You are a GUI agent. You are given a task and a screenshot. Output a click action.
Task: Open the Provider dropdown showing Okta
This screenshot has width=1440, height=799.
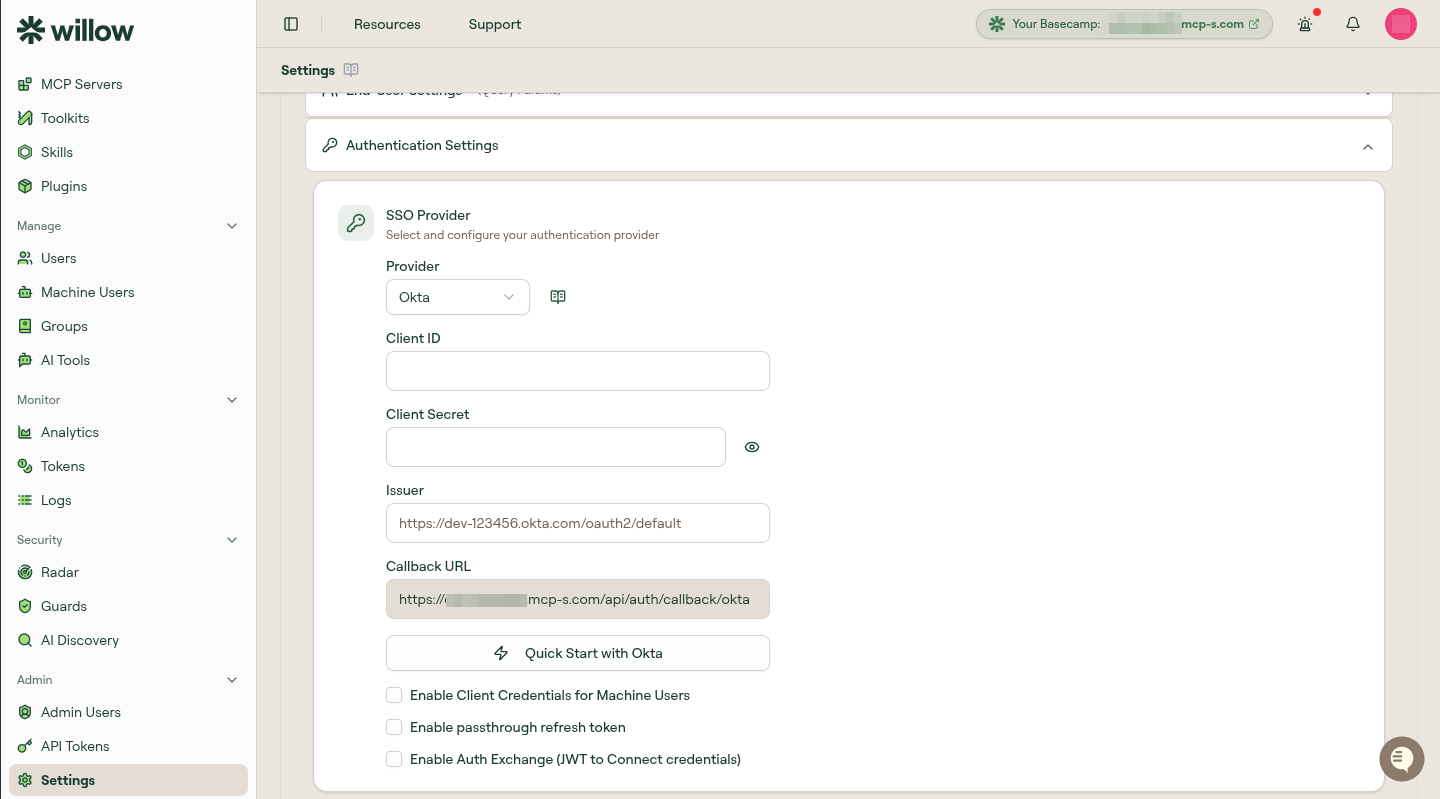coord(458,297)
